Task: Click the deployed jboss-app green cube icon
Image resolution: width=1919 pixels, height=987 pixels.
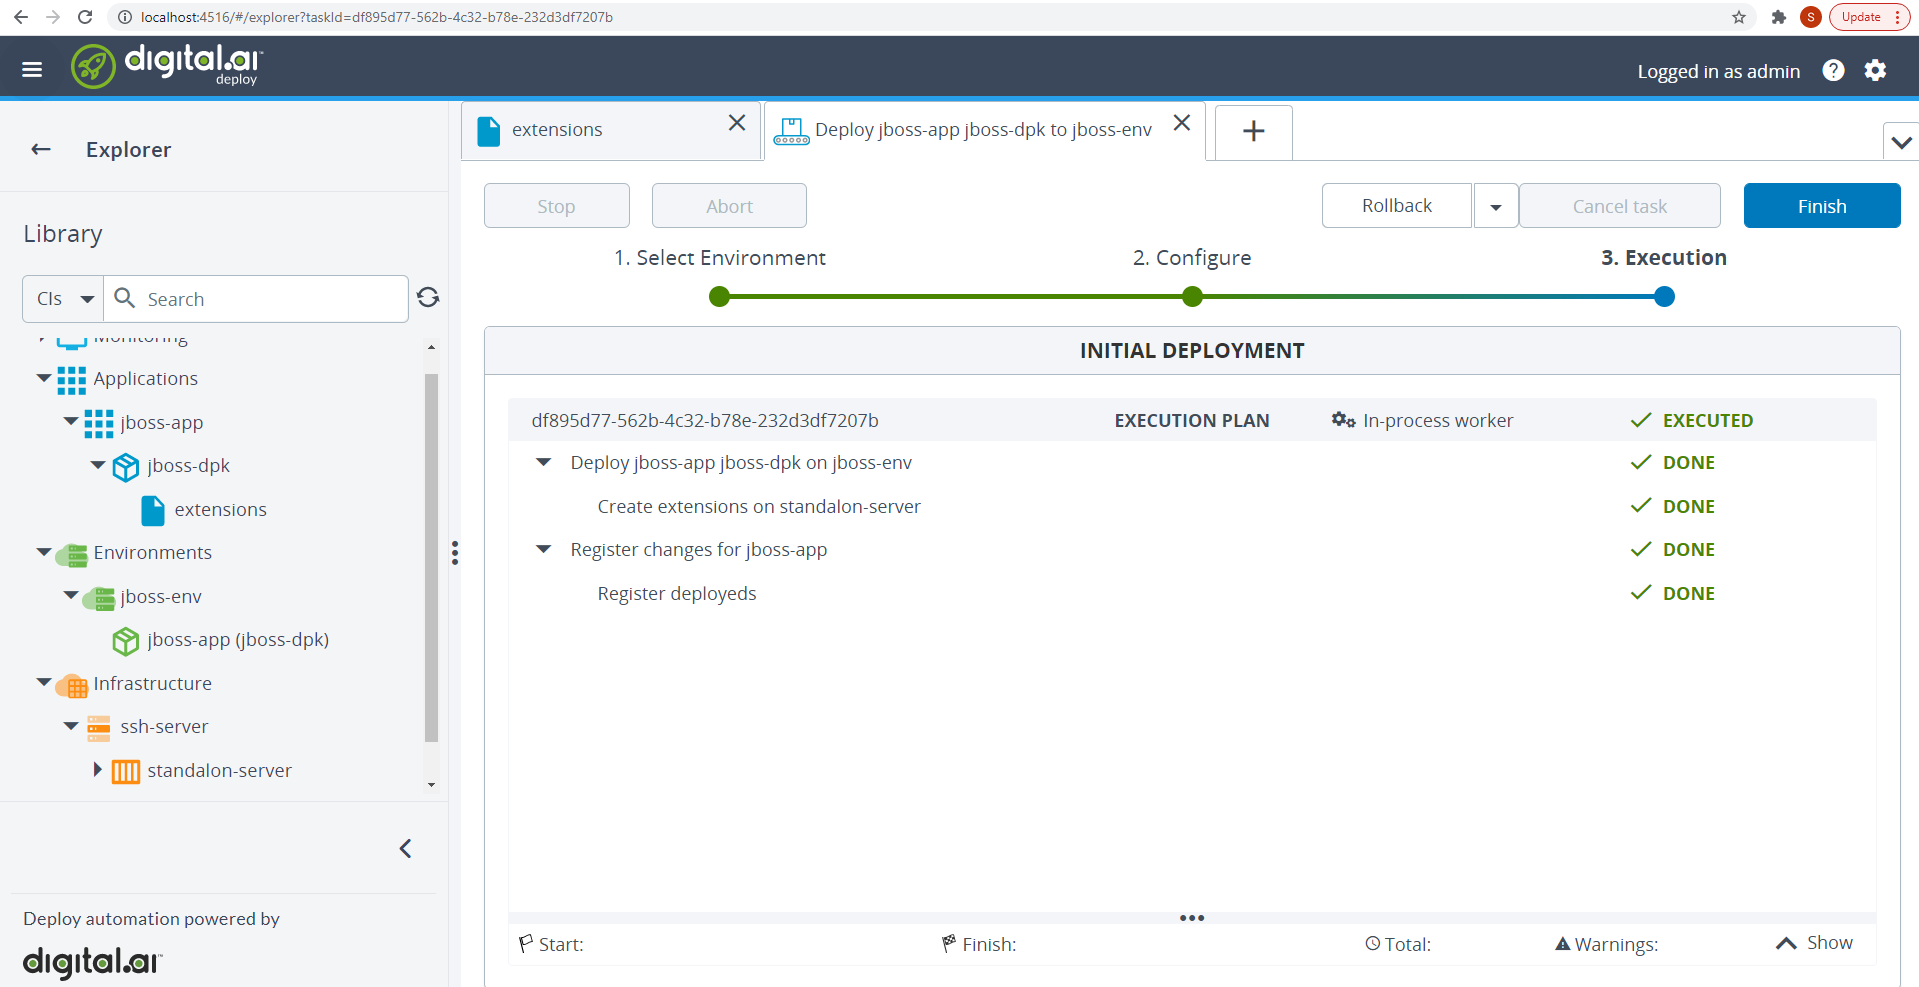Action: pyautogui.click(x=125, y=641)
